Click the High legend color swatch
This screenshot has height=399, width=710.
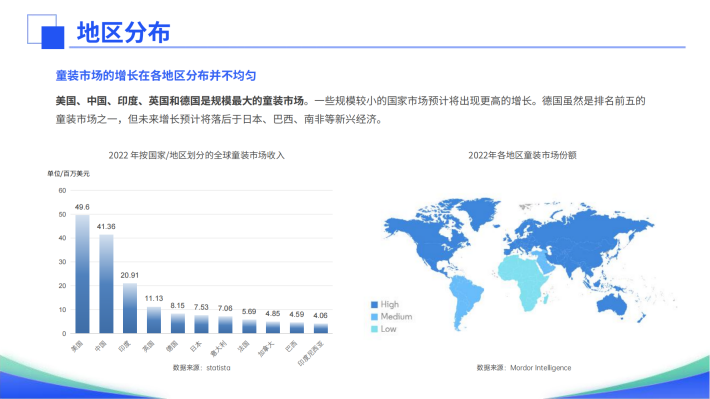[374, 305]
